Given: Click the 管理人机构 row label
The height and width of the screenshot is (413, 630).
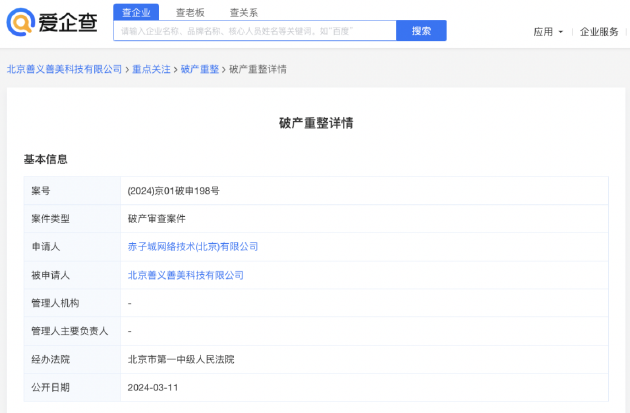Looking at the screenshot, I should click(55, 303).
